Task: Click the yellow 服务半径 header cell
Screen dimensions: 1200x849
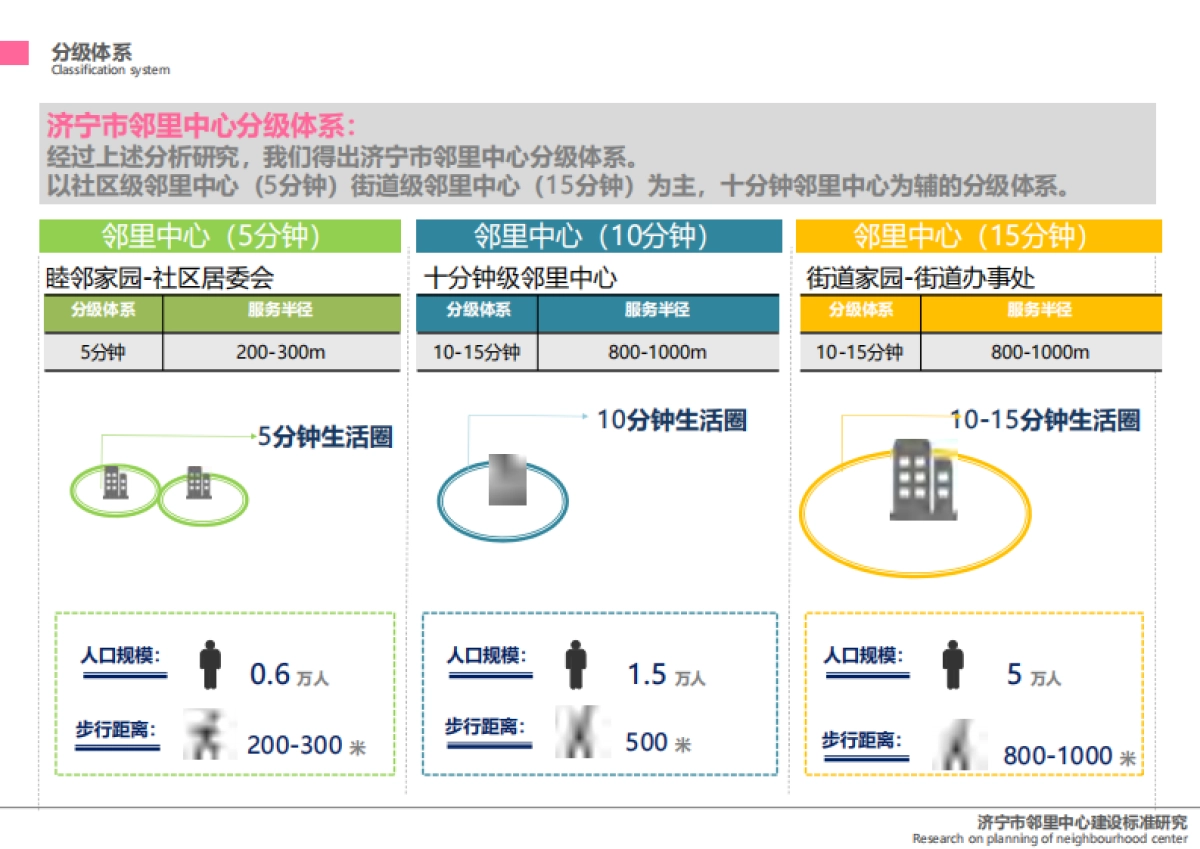Action: tap(1040, 313)
